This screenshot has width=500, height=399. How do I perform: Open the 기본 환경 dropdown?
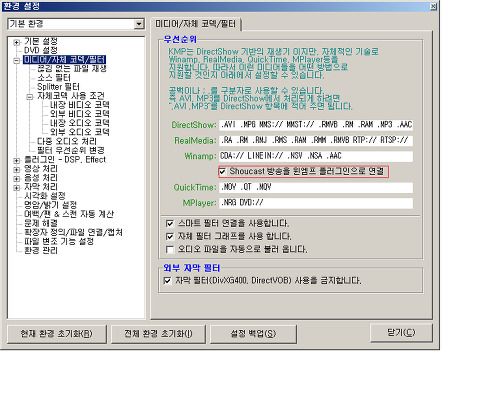click(139, 24)
